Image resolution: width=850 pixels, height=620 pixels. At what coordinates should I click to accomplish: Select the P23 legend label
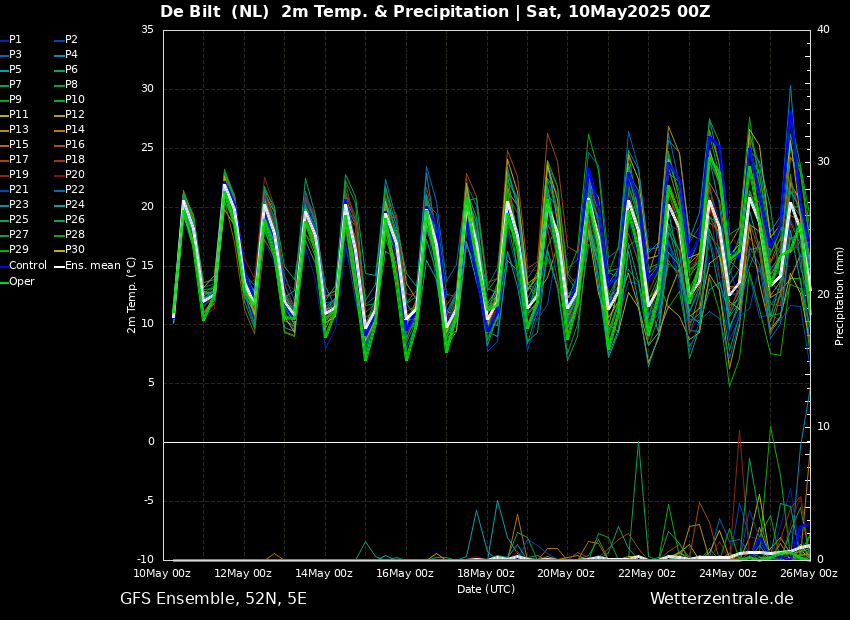(14, 204)
